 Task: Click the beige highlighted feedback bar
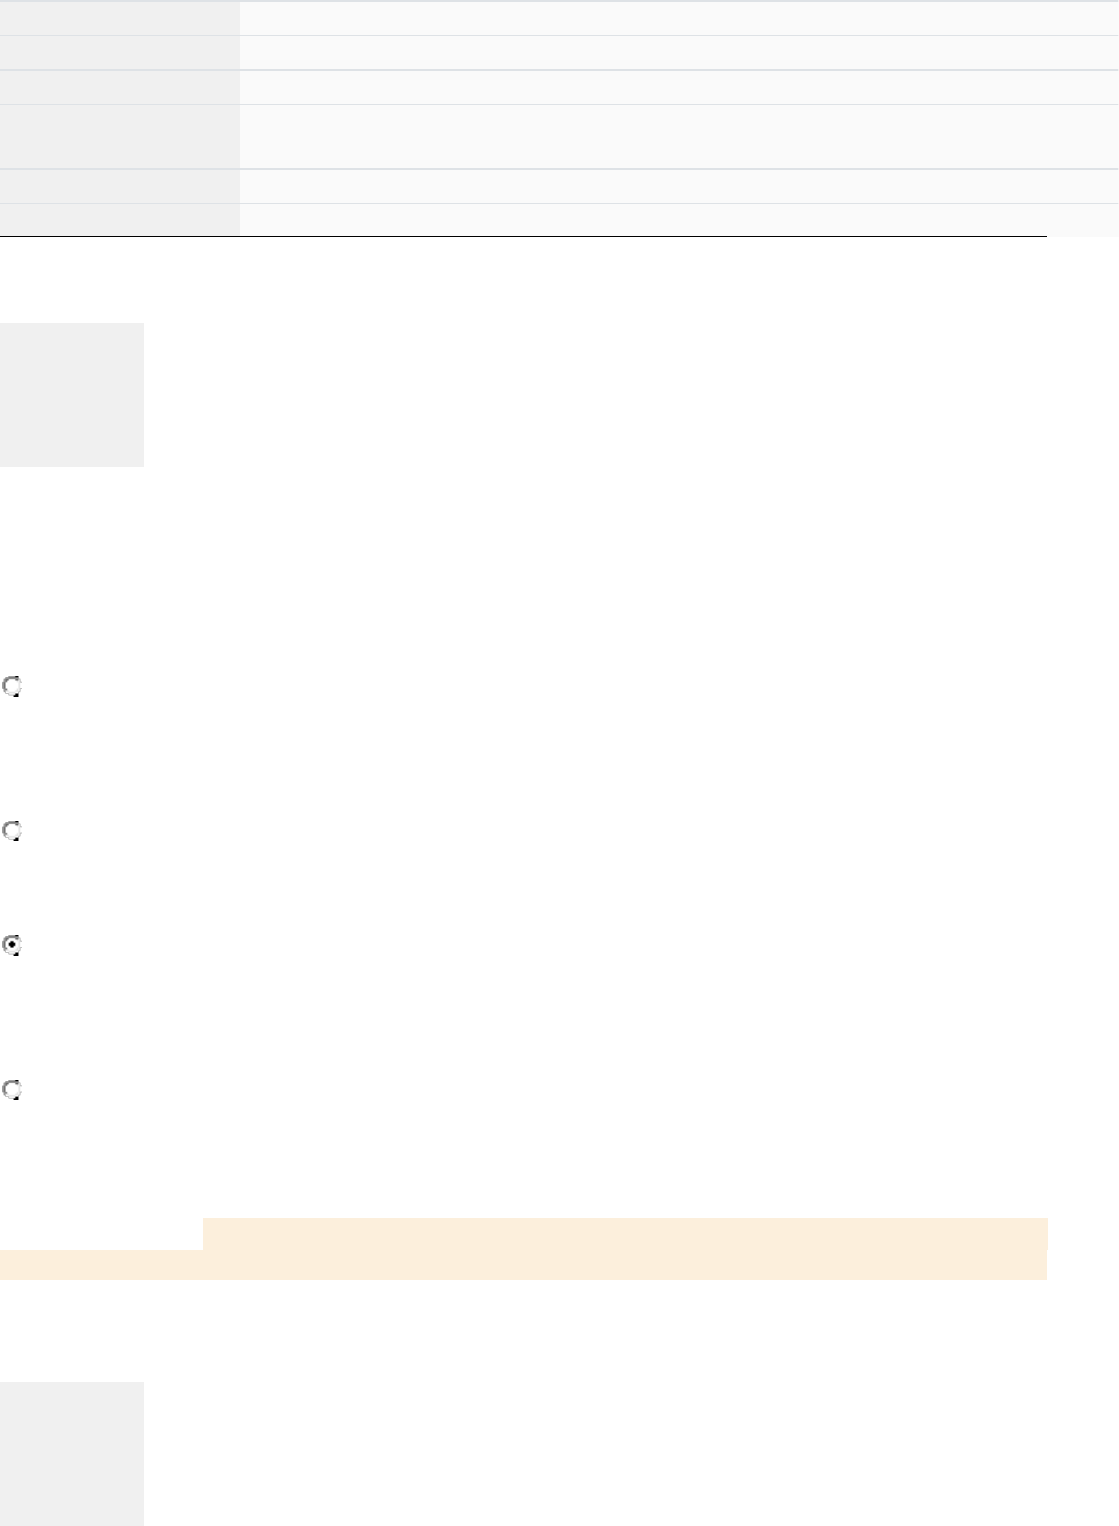point(625,1234)
